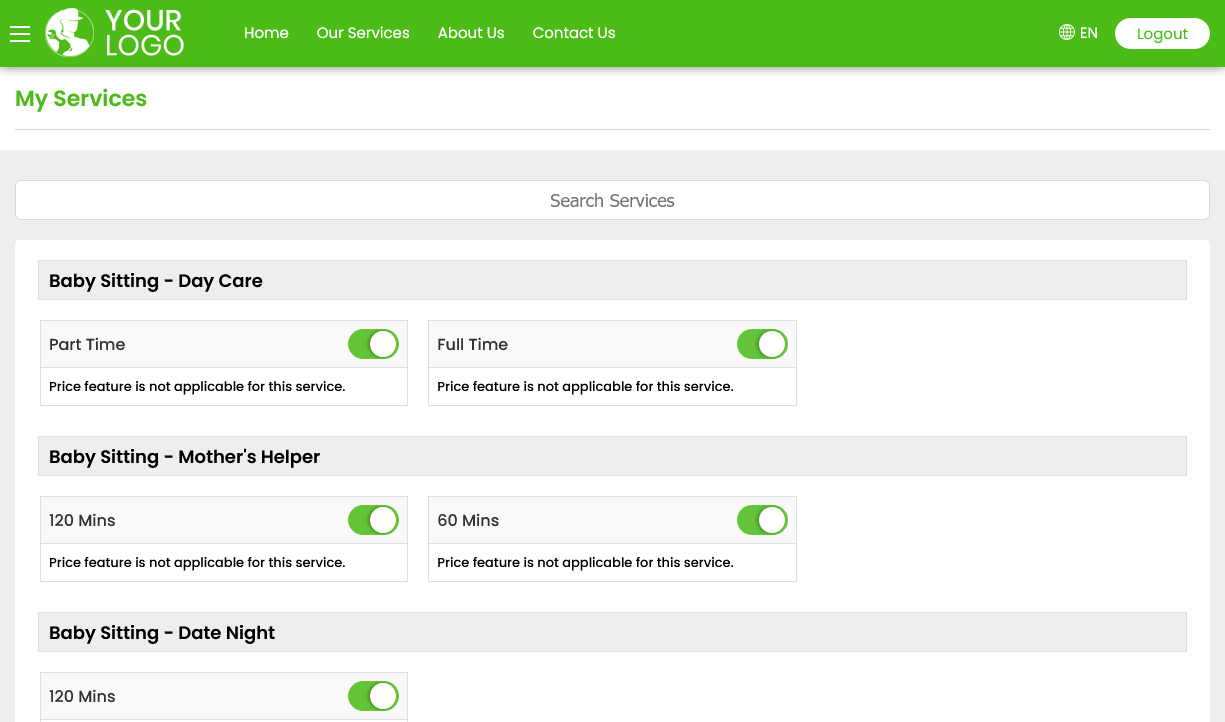Disable the 60 Mins Mother's Helper service
This screenshot has height=722, width=1225.
point(762,519)
